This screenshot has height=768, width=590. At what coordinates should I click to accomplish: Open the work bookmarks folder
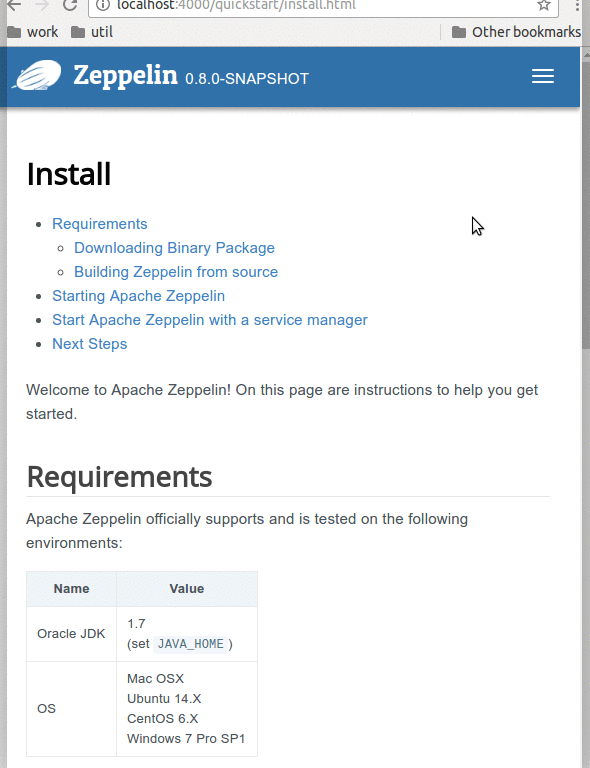[33, 32]
